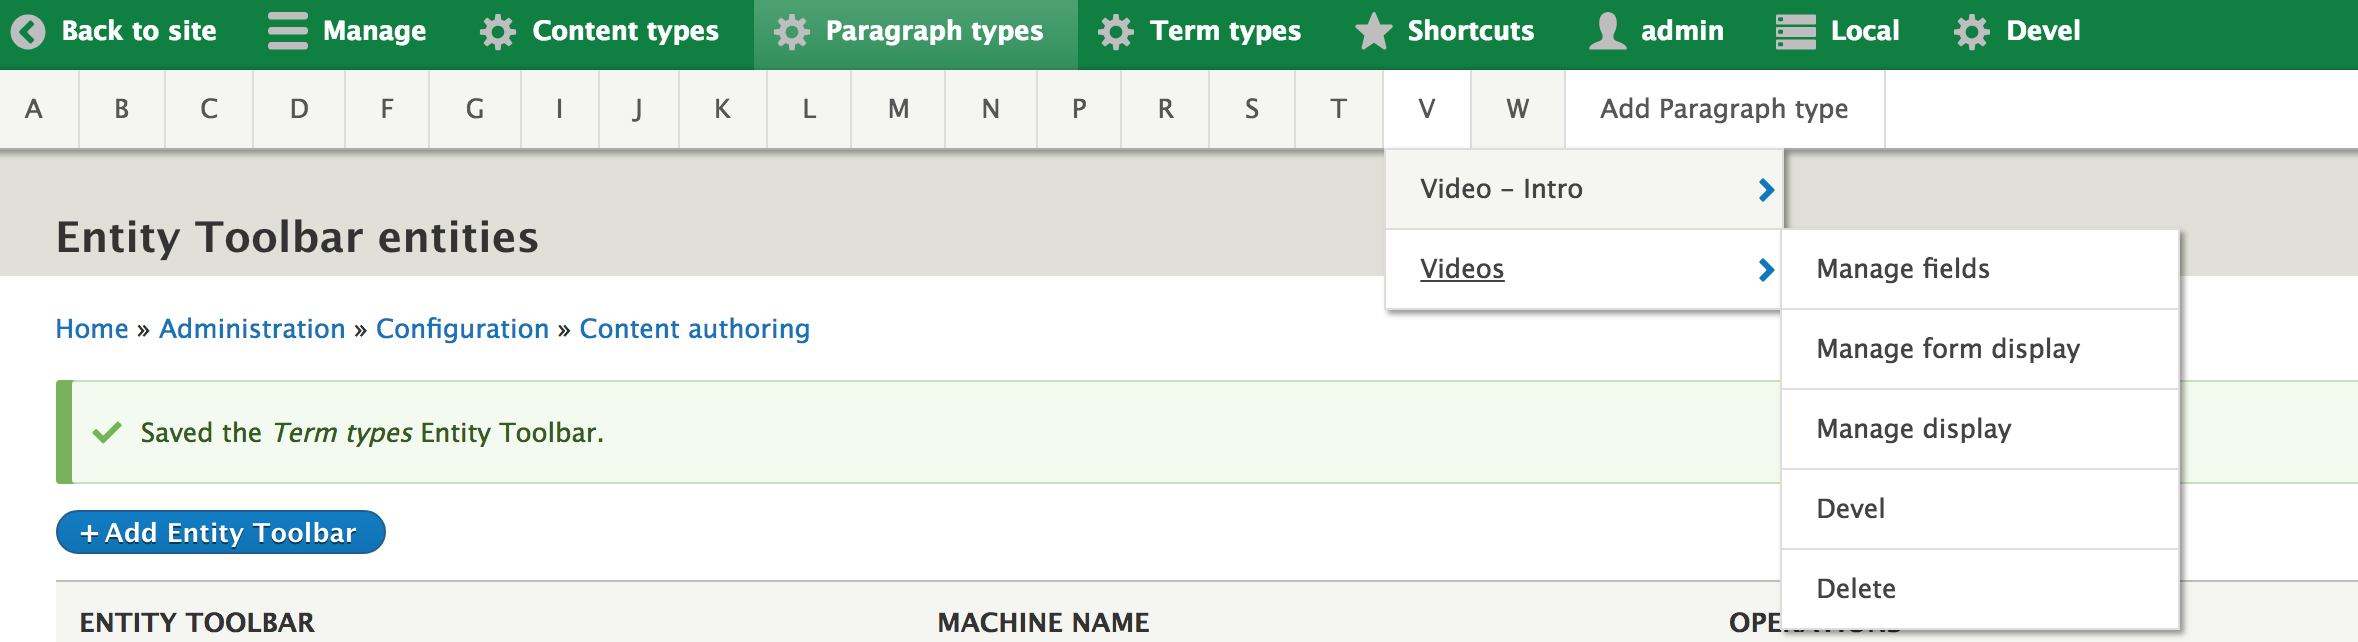The width and height of the screenshot is (2358, 642).
Task: Expand the Videos submenu arrow
Action: tap(1766, 270)
